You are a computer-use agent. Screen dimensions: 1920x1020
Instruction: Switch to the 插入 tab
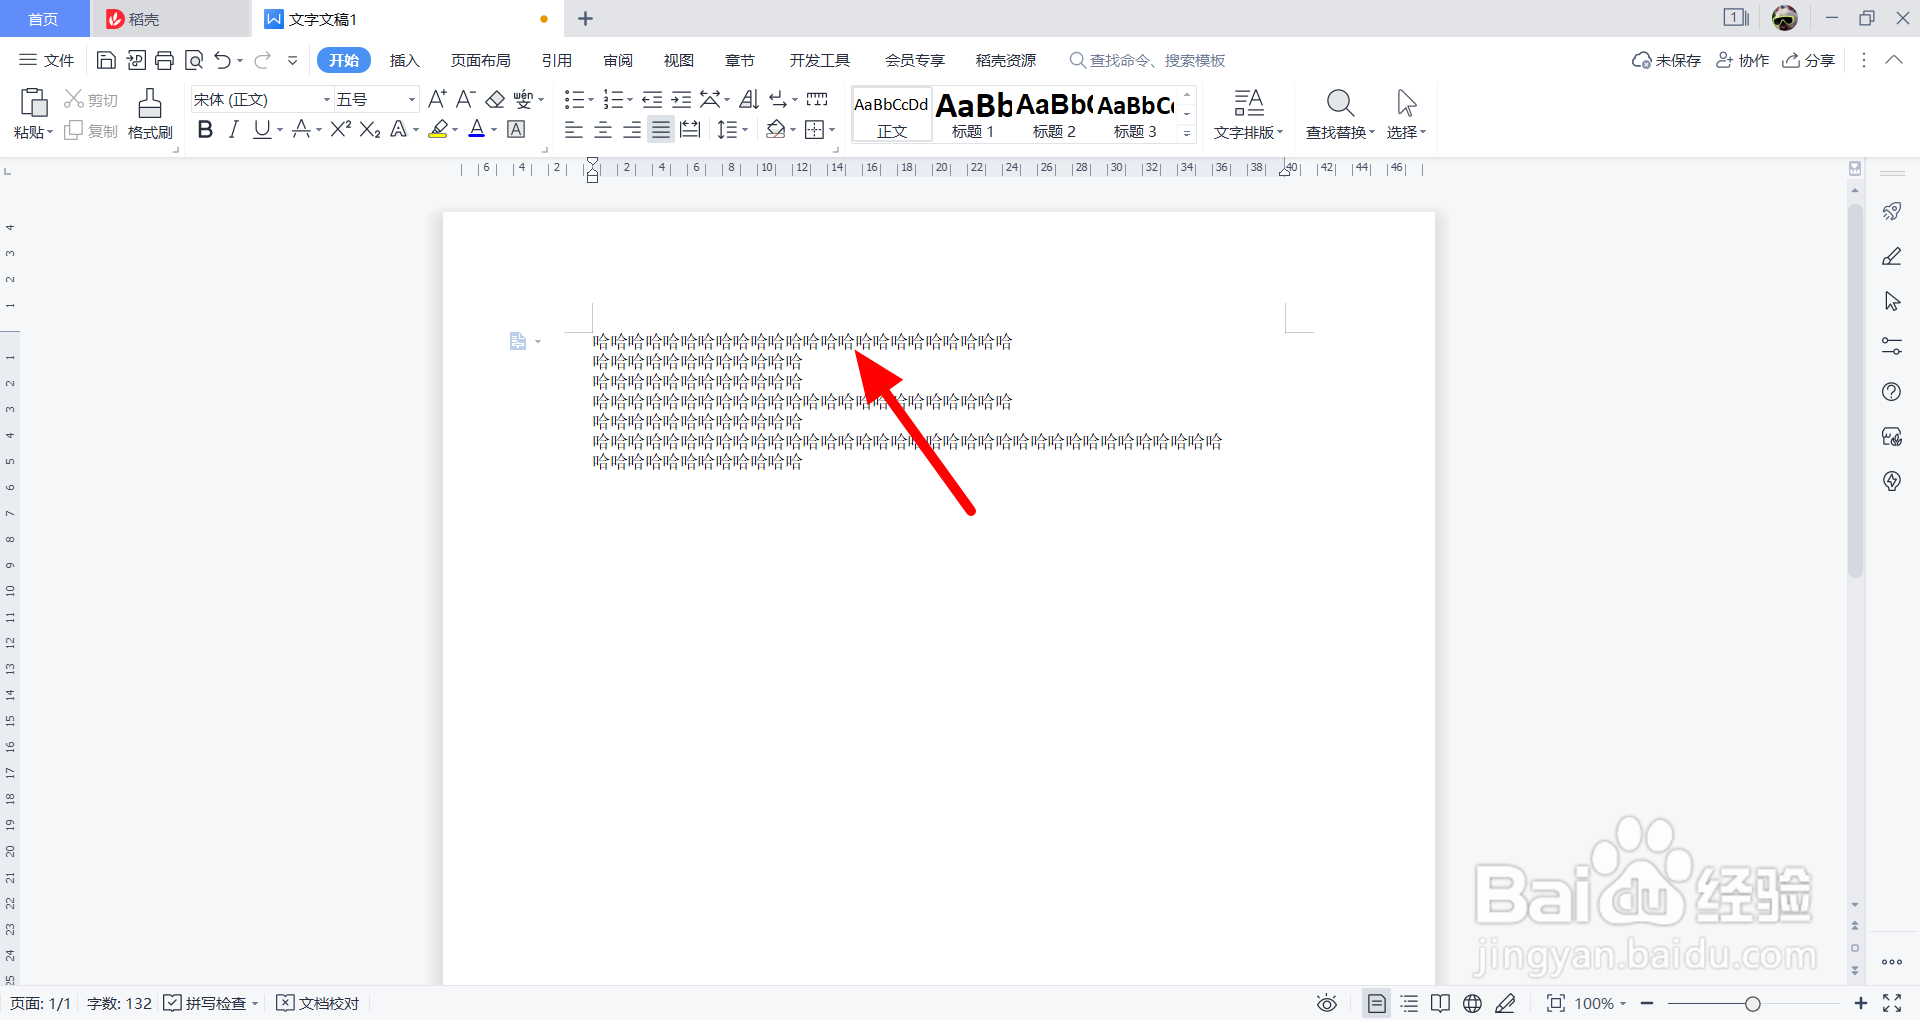coord(404,60)
